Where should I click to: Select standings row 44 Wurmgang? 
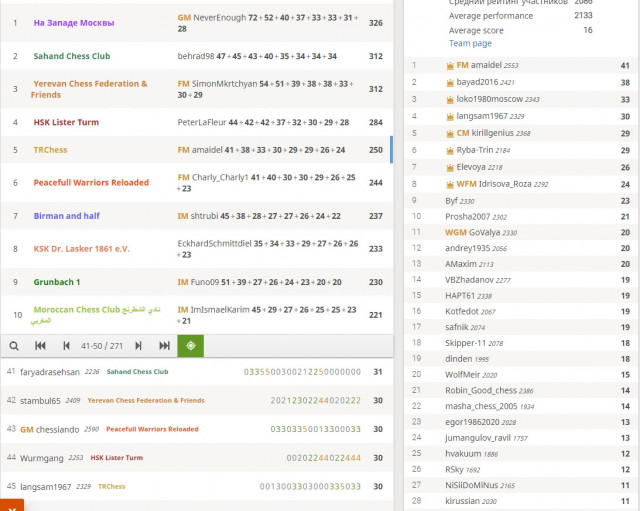197,458
